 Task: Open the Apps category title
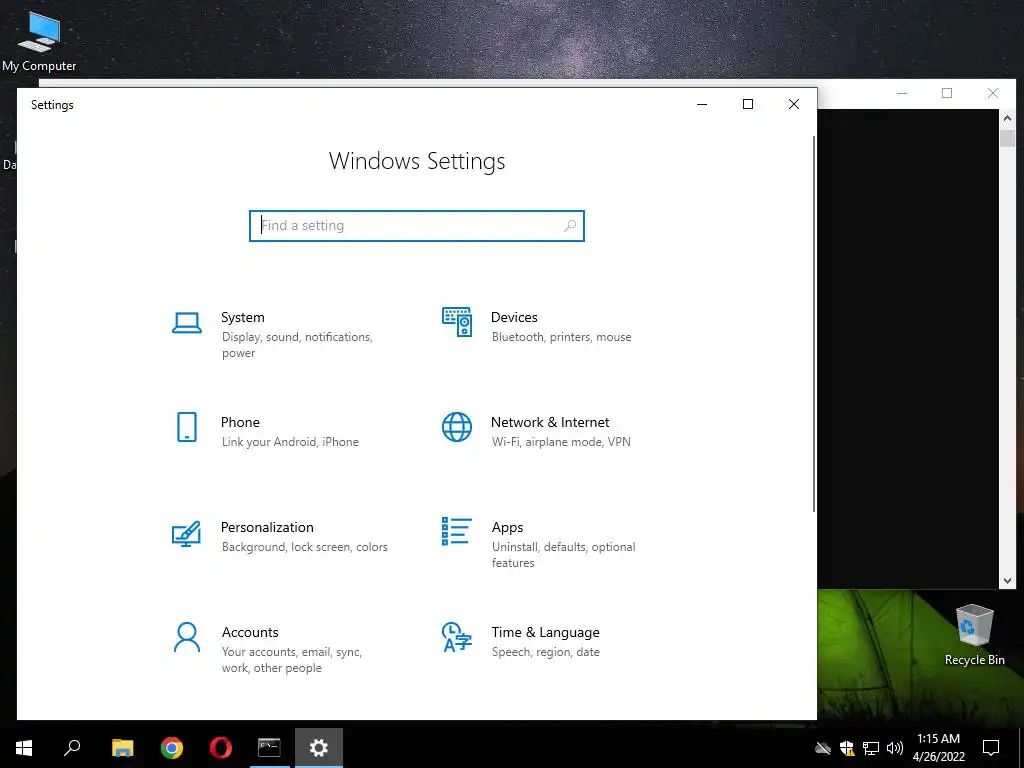[507, 528]
